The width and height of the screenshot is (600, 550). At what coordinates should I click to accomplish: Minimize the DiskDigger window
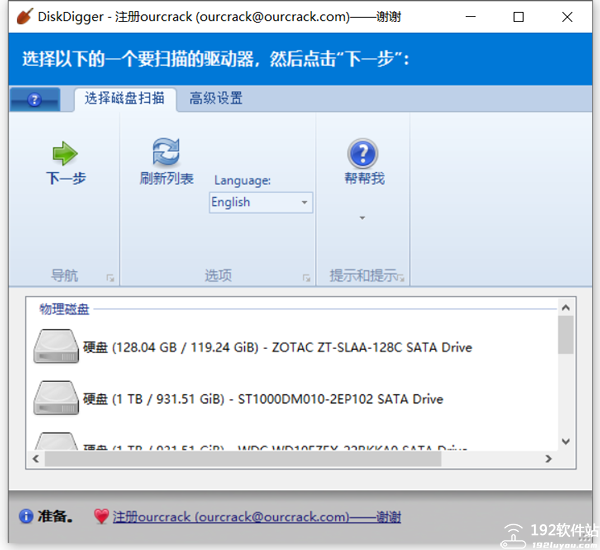[470, 17]
